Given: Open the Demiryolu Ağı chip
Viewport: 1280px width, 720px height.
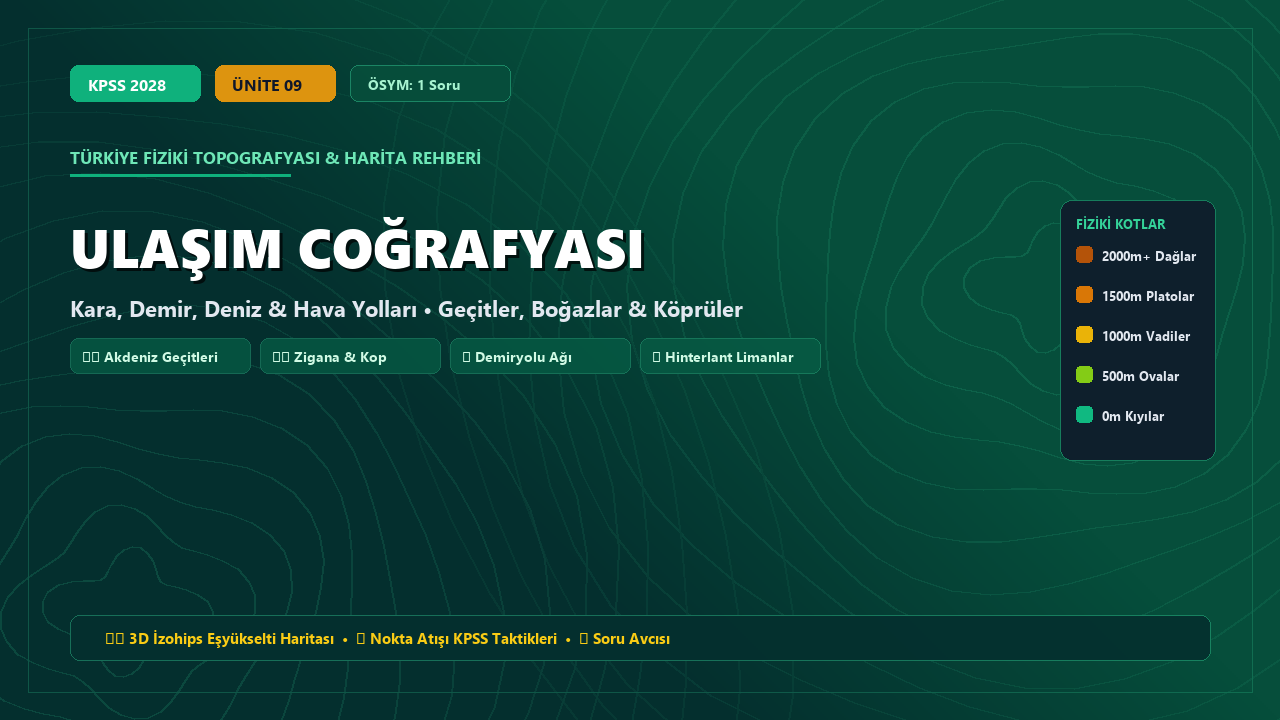Looking at the screenshot, I should point(540,356).
